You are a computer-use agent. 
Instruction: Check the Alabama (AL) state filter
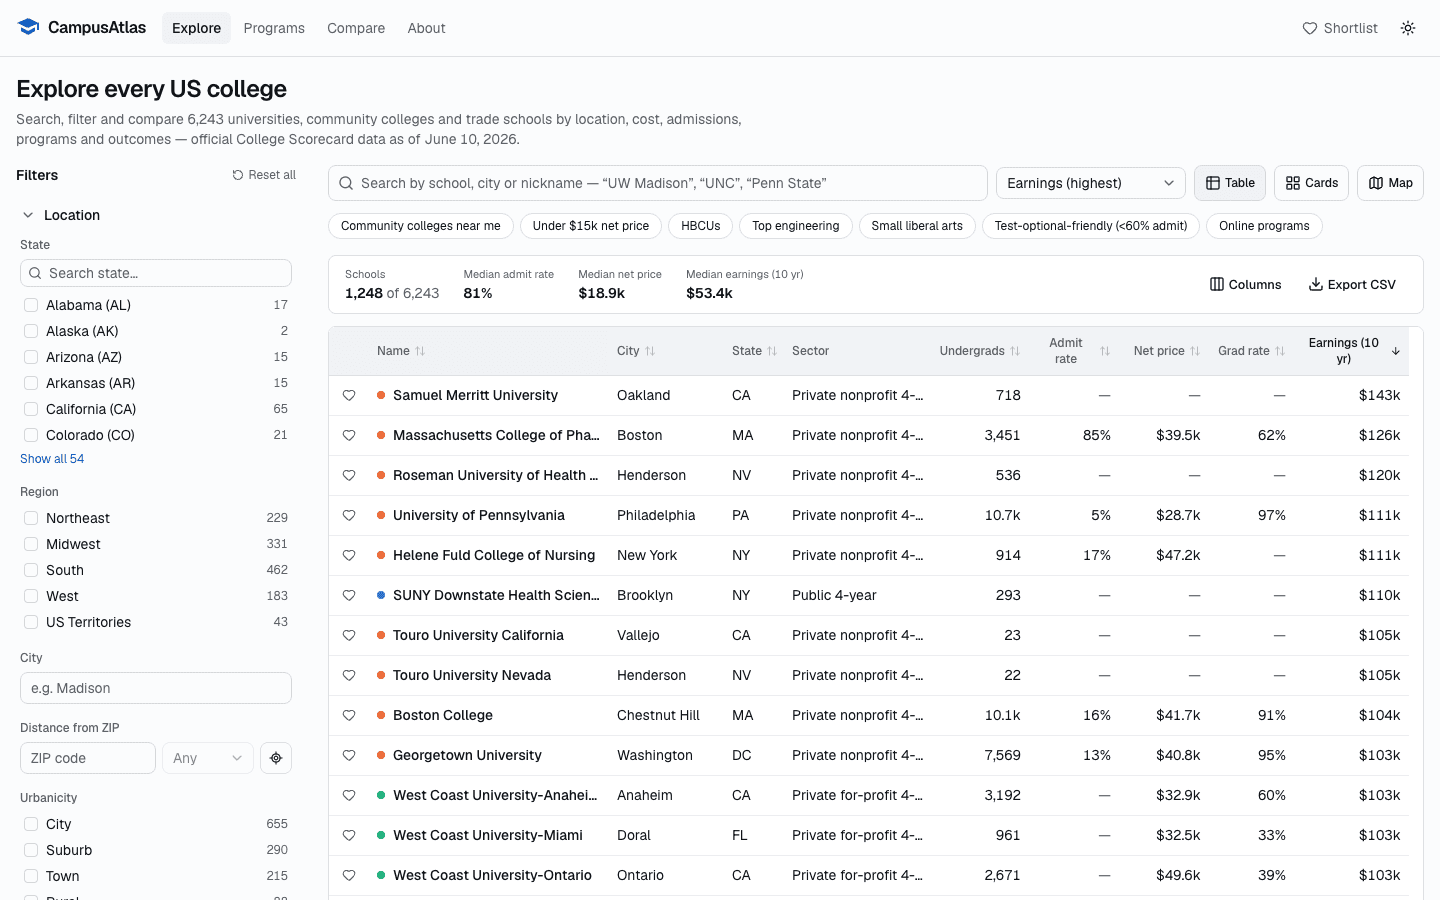click(31, 305)
